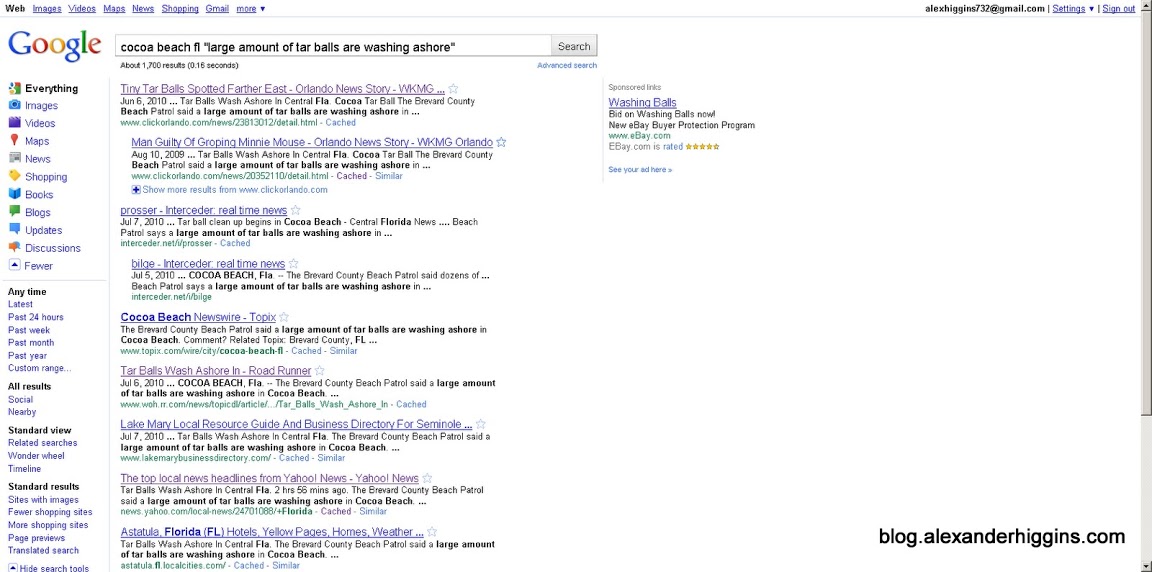This screenshot has height=572, width=1152.
Task: Click the Videos icon in sidebar
Action: tap(14, 123)
